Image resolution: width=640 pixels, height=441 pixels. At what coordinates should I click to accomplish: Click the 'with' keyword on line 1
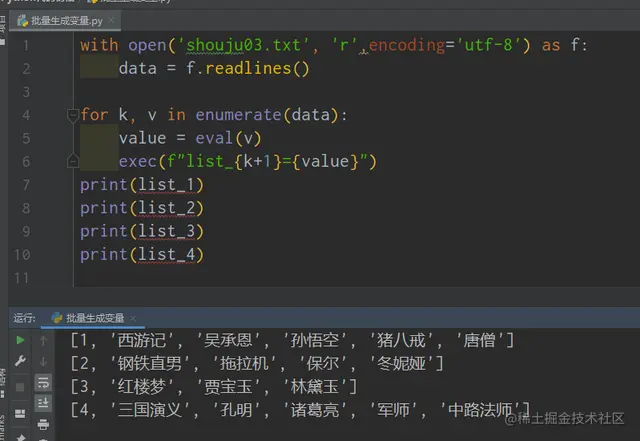99,45
